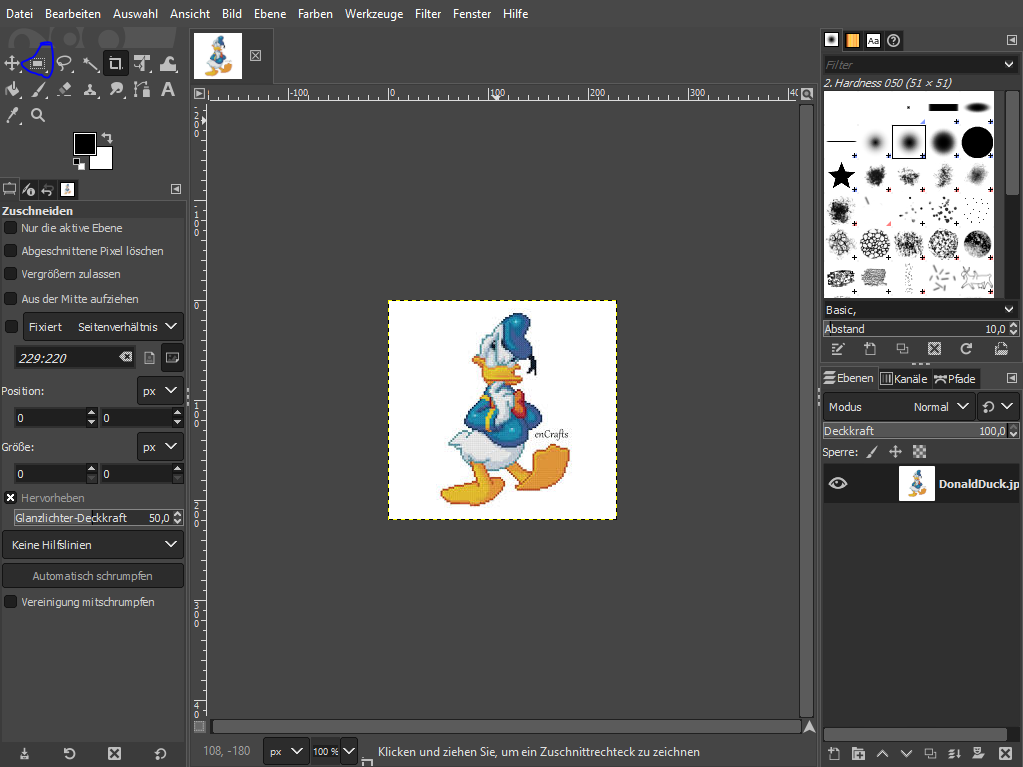1023x767 pixels.
Task: Enable 'Nur die aktive Ebene' checkbox
Action: click(11, 228)
